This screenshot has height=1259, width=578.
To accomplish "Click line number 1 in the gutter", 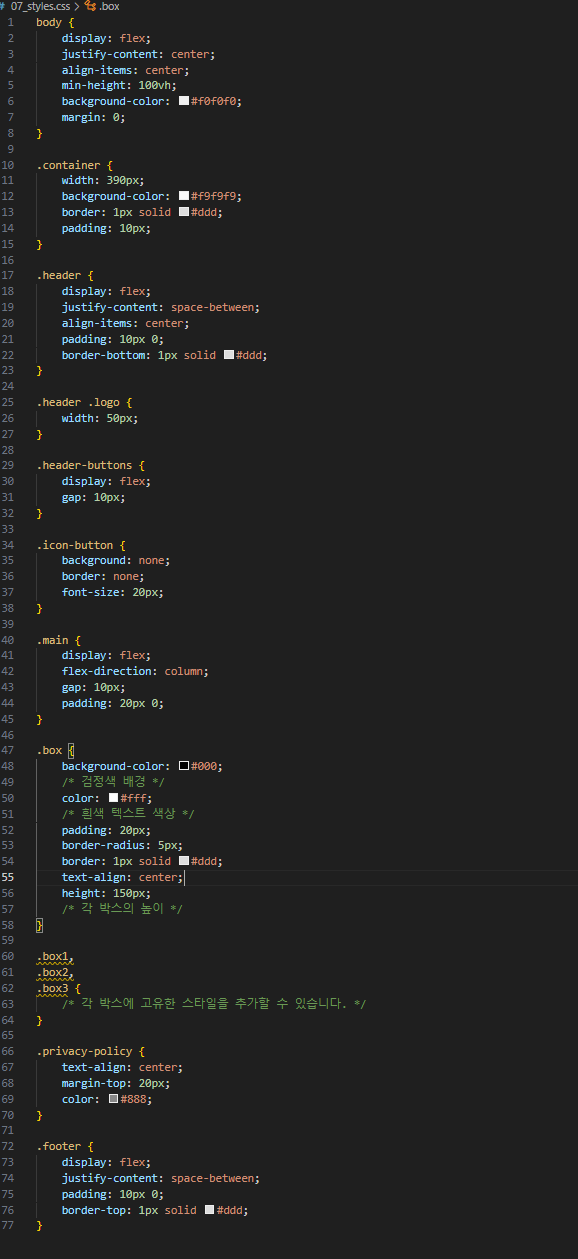I will click(x=11, y=22).
